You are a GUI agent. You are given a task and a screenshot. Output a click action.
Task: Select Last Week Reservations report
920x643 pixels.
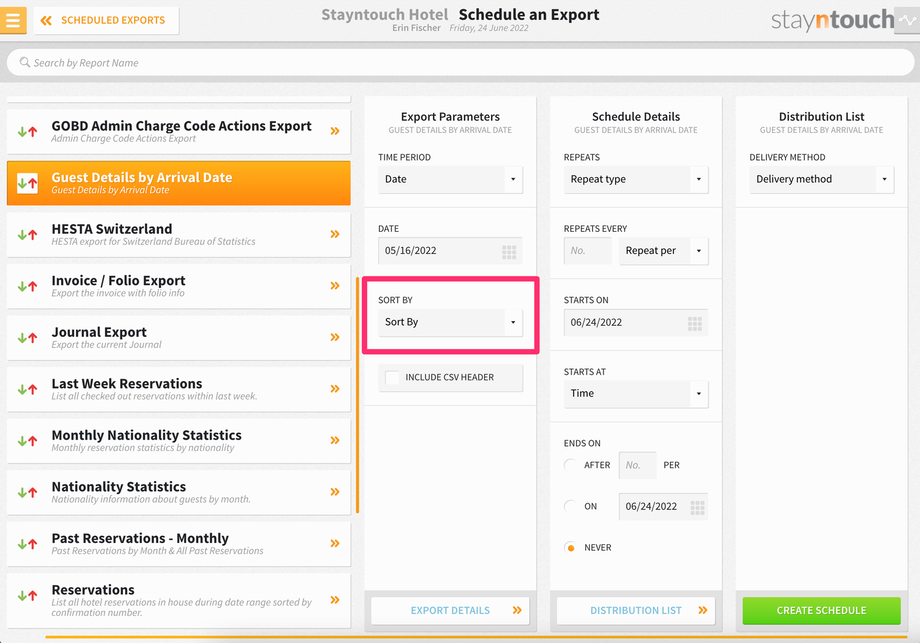tap(178, 389)
